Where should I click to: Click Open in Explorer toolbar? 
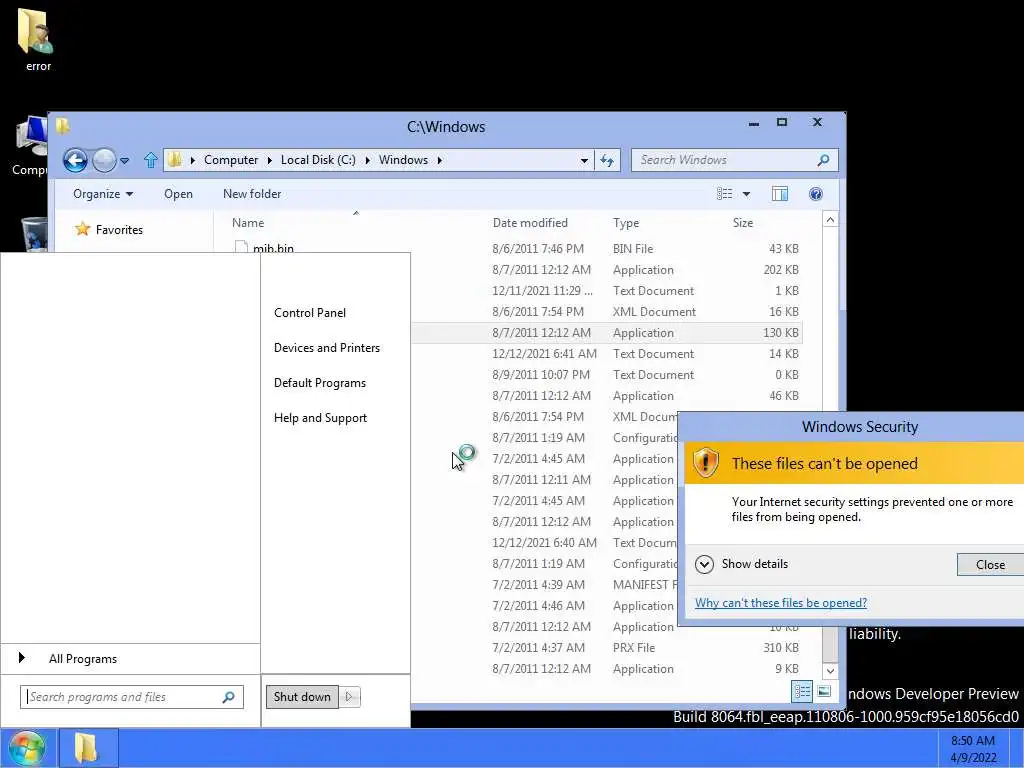point(178,194)
